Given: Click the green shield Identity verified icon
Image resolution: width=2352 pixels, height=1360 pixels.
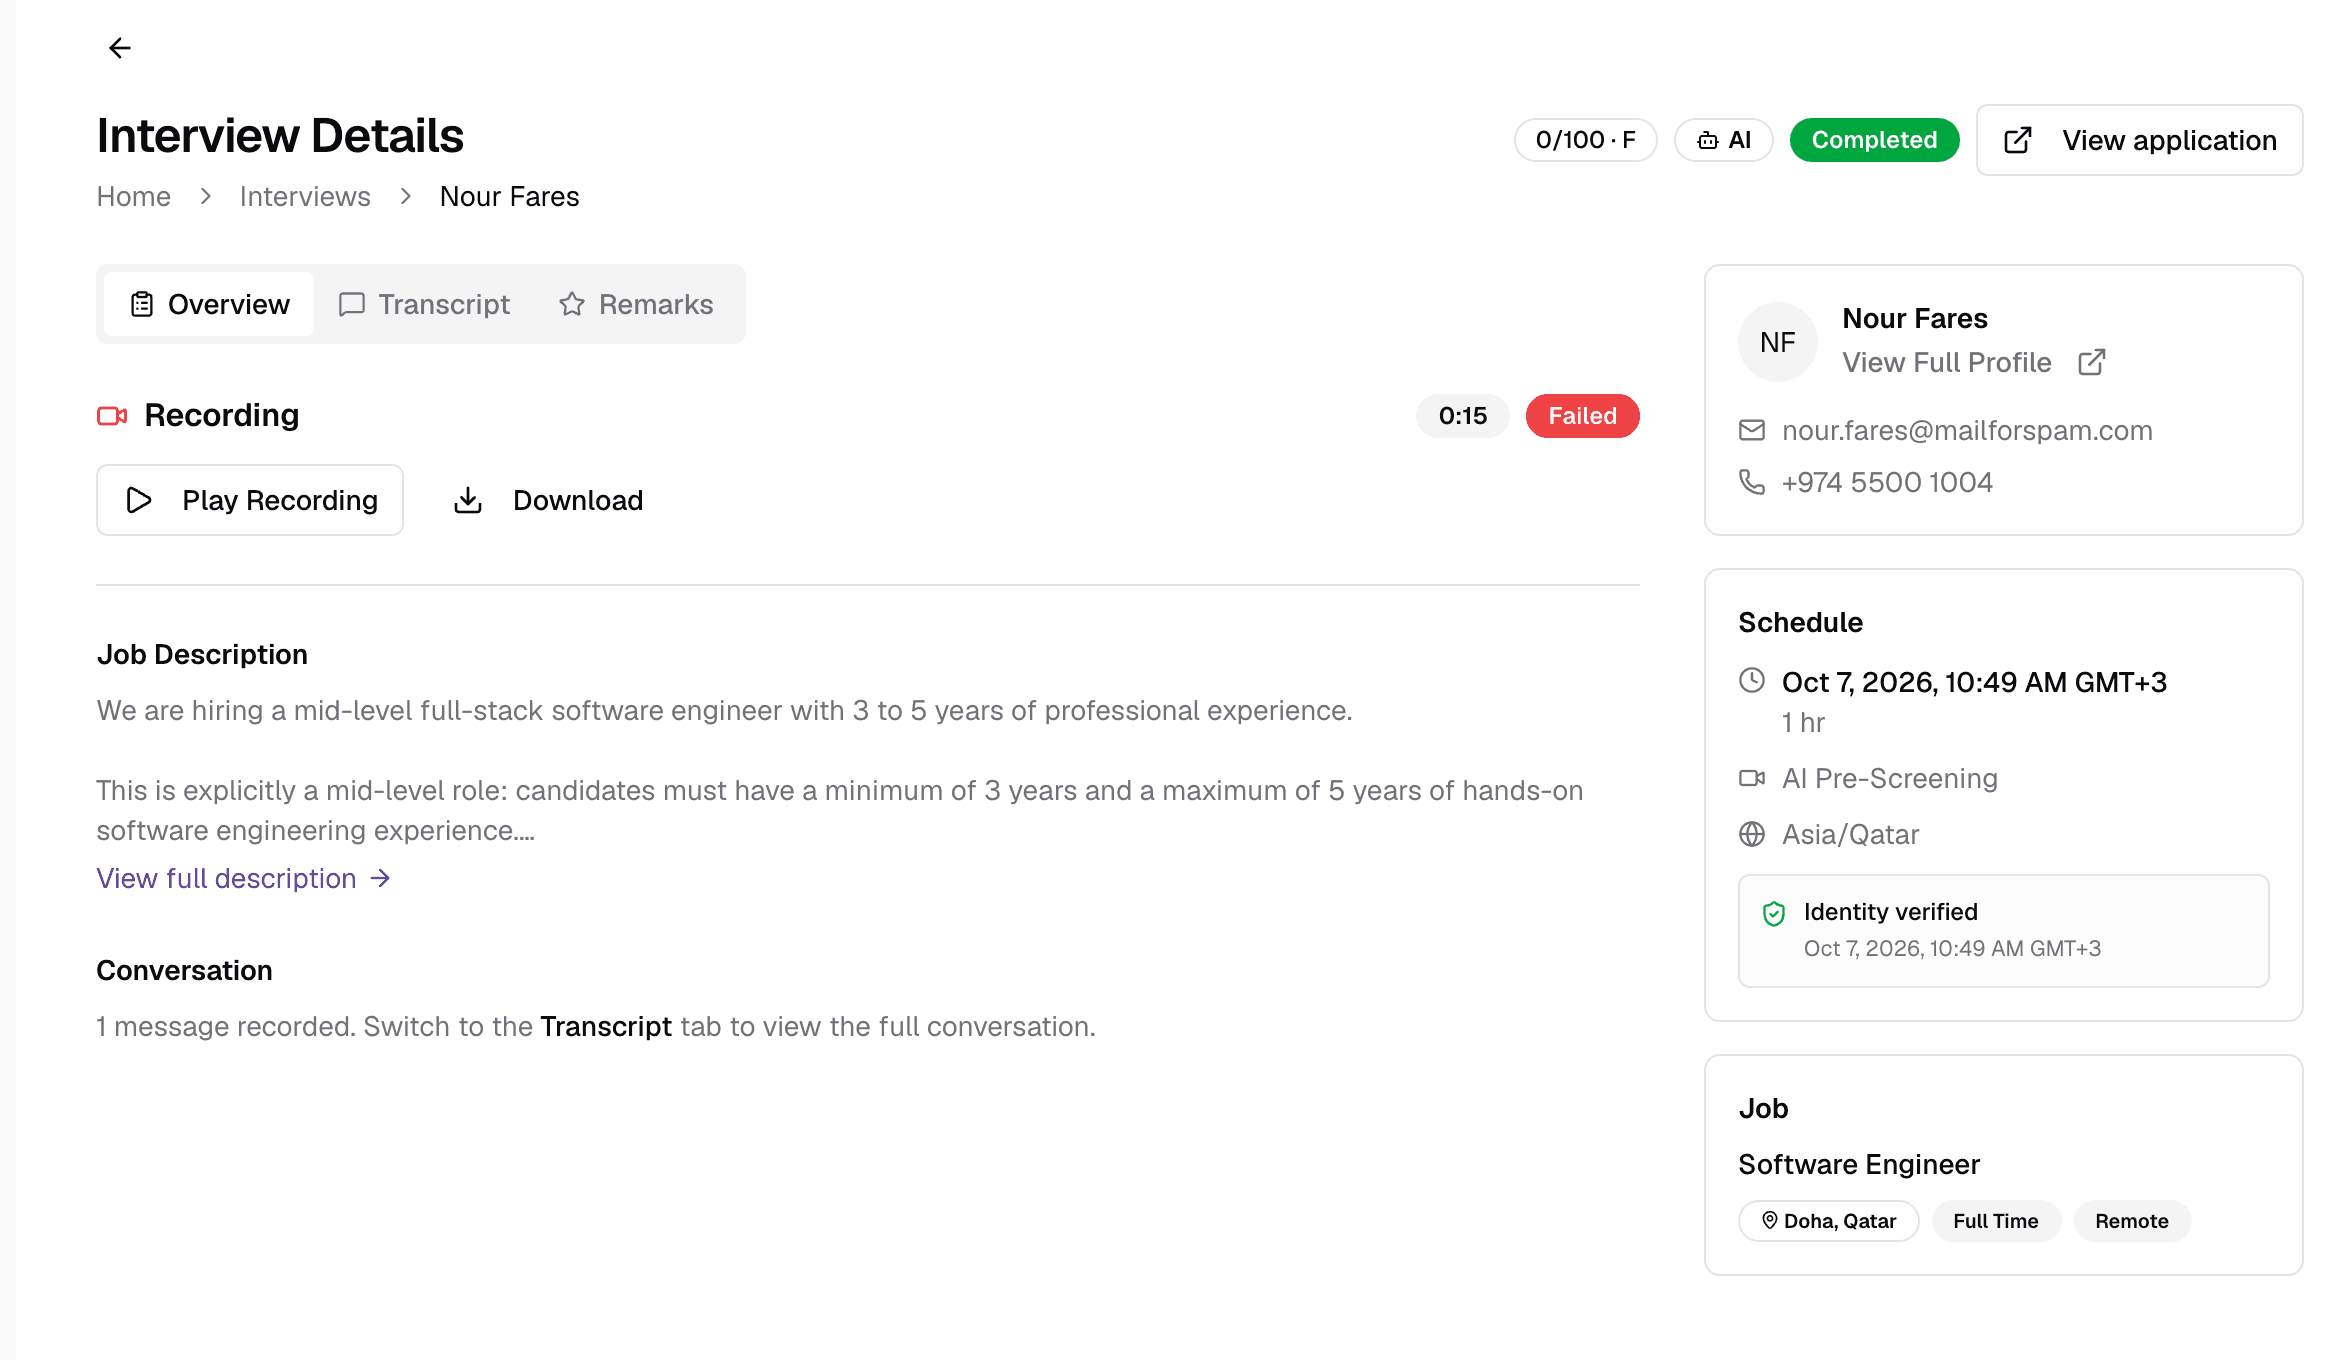Looking at the screenshot, I should 1774,913.
